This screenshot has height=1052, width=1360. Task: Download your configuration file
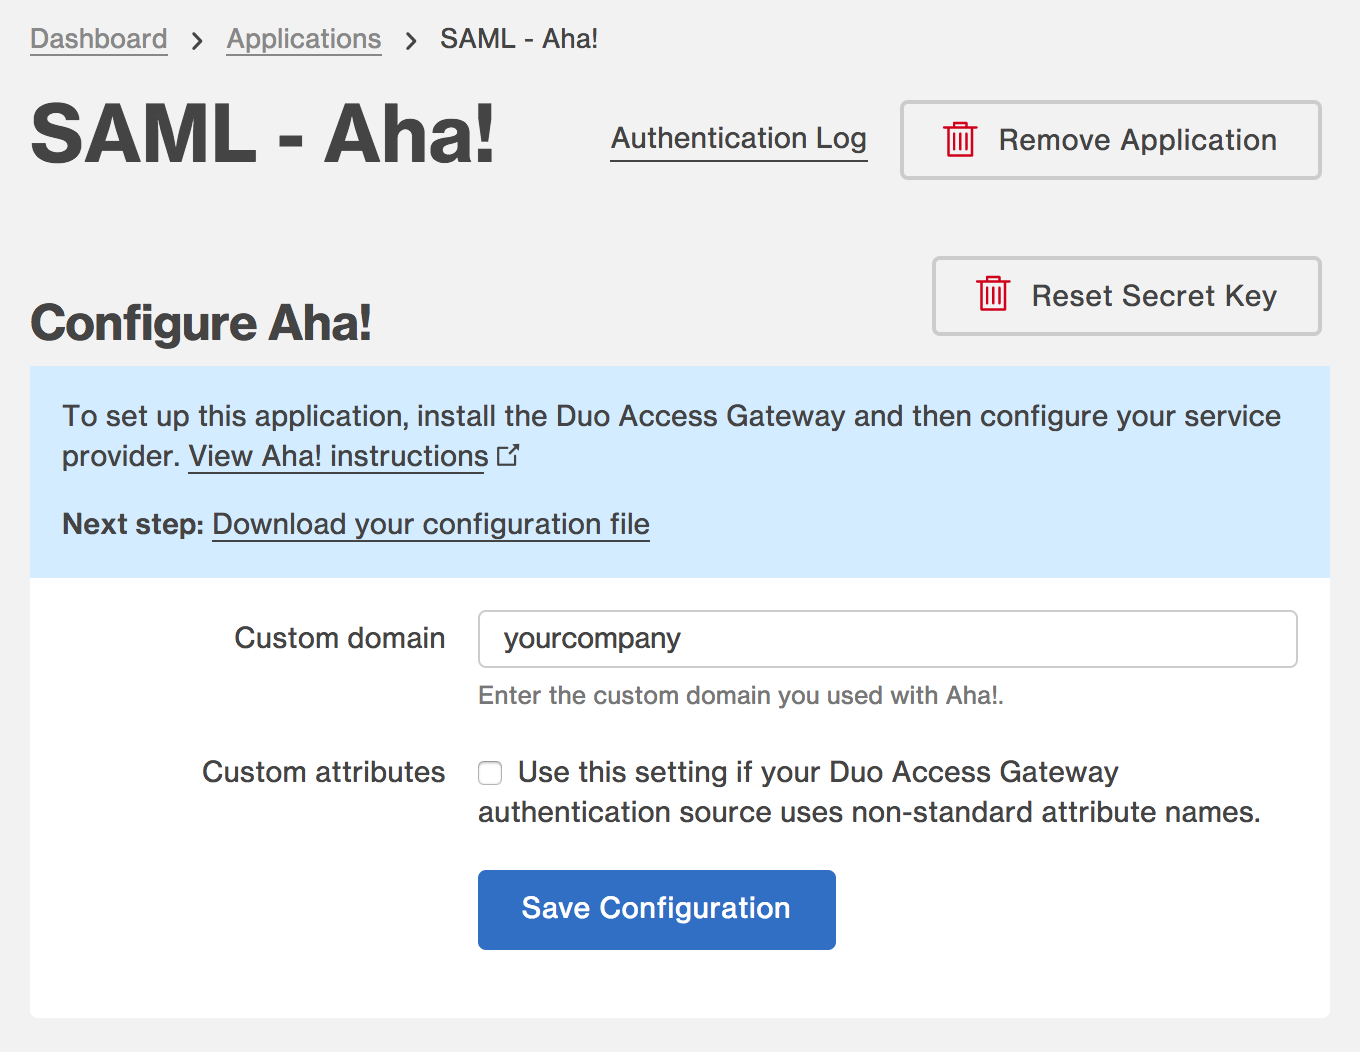pos(430,524)
